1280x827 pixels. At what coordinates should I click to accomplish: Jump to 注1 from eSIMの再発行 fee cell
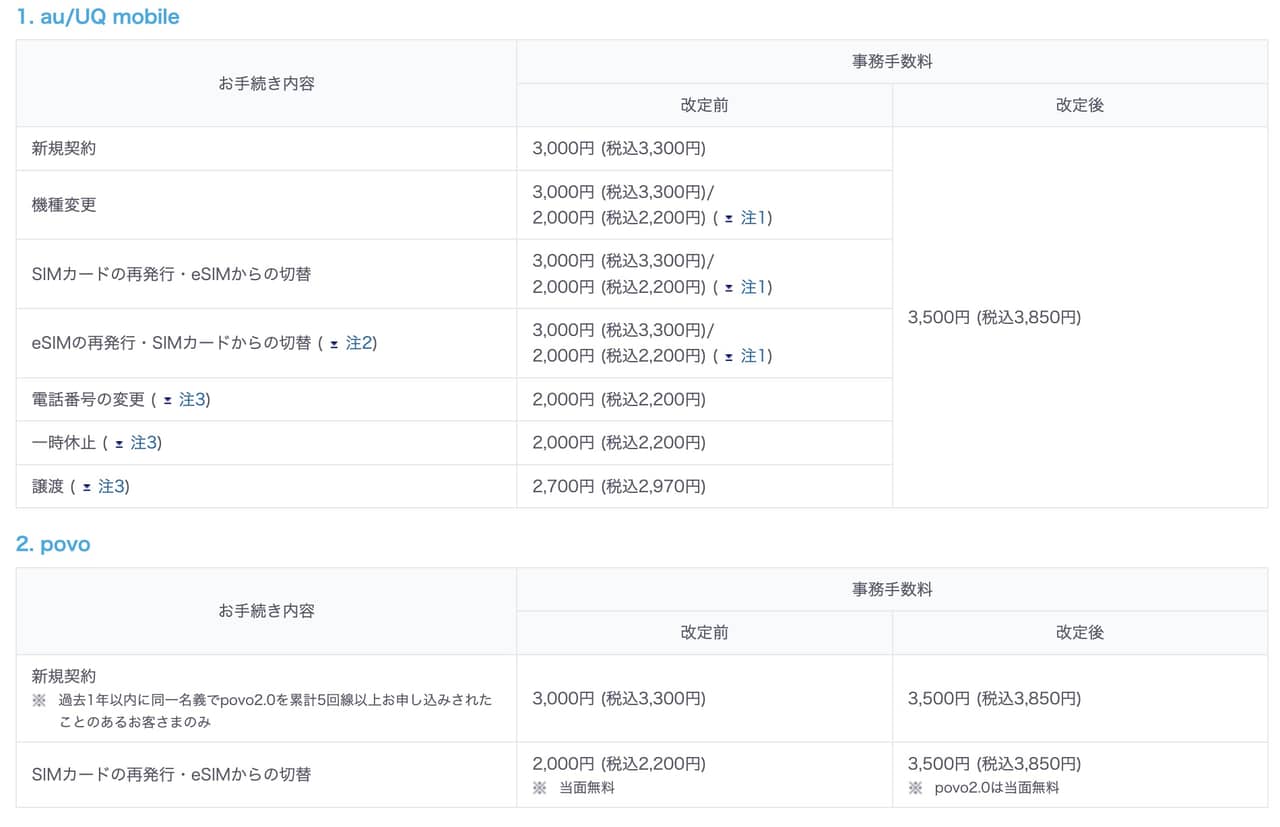pos(753,356)
